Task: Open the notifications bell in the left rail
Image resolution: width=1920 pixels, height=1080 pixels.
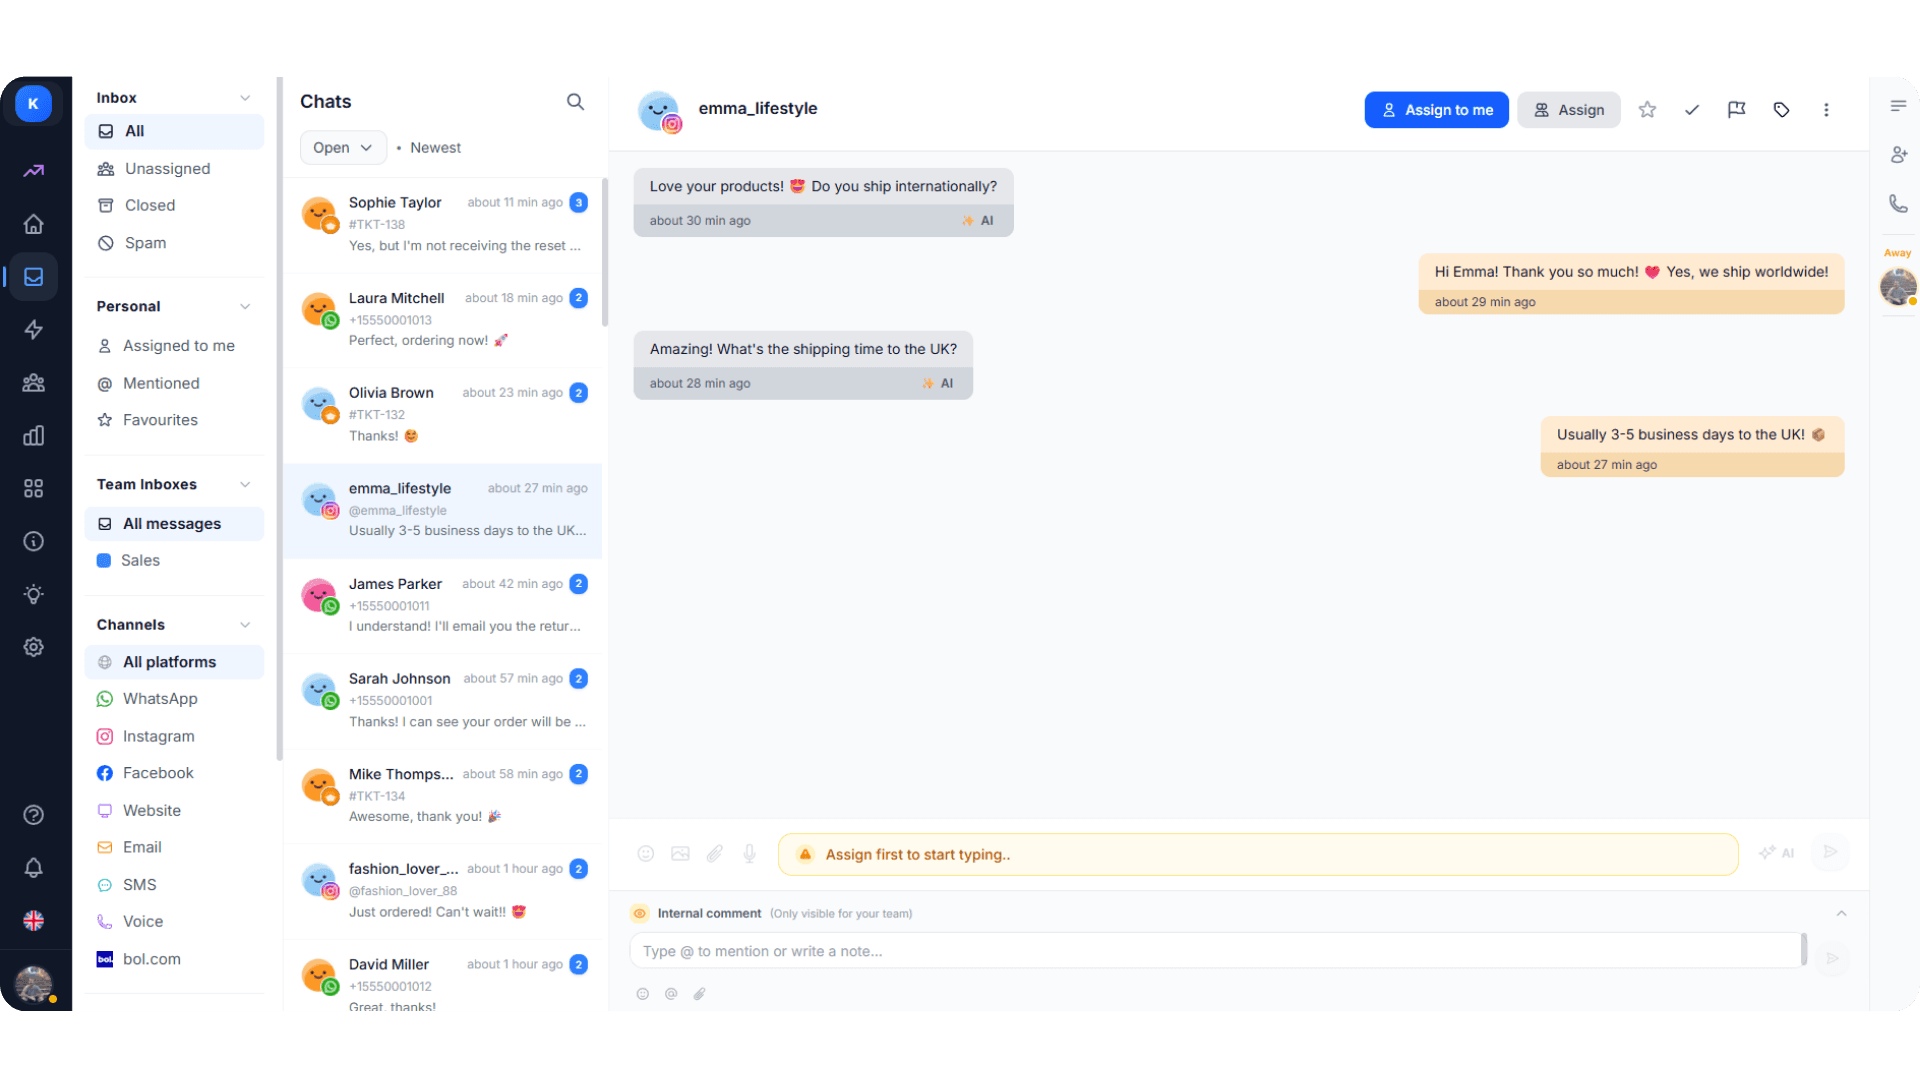Action: pos(33,868)
